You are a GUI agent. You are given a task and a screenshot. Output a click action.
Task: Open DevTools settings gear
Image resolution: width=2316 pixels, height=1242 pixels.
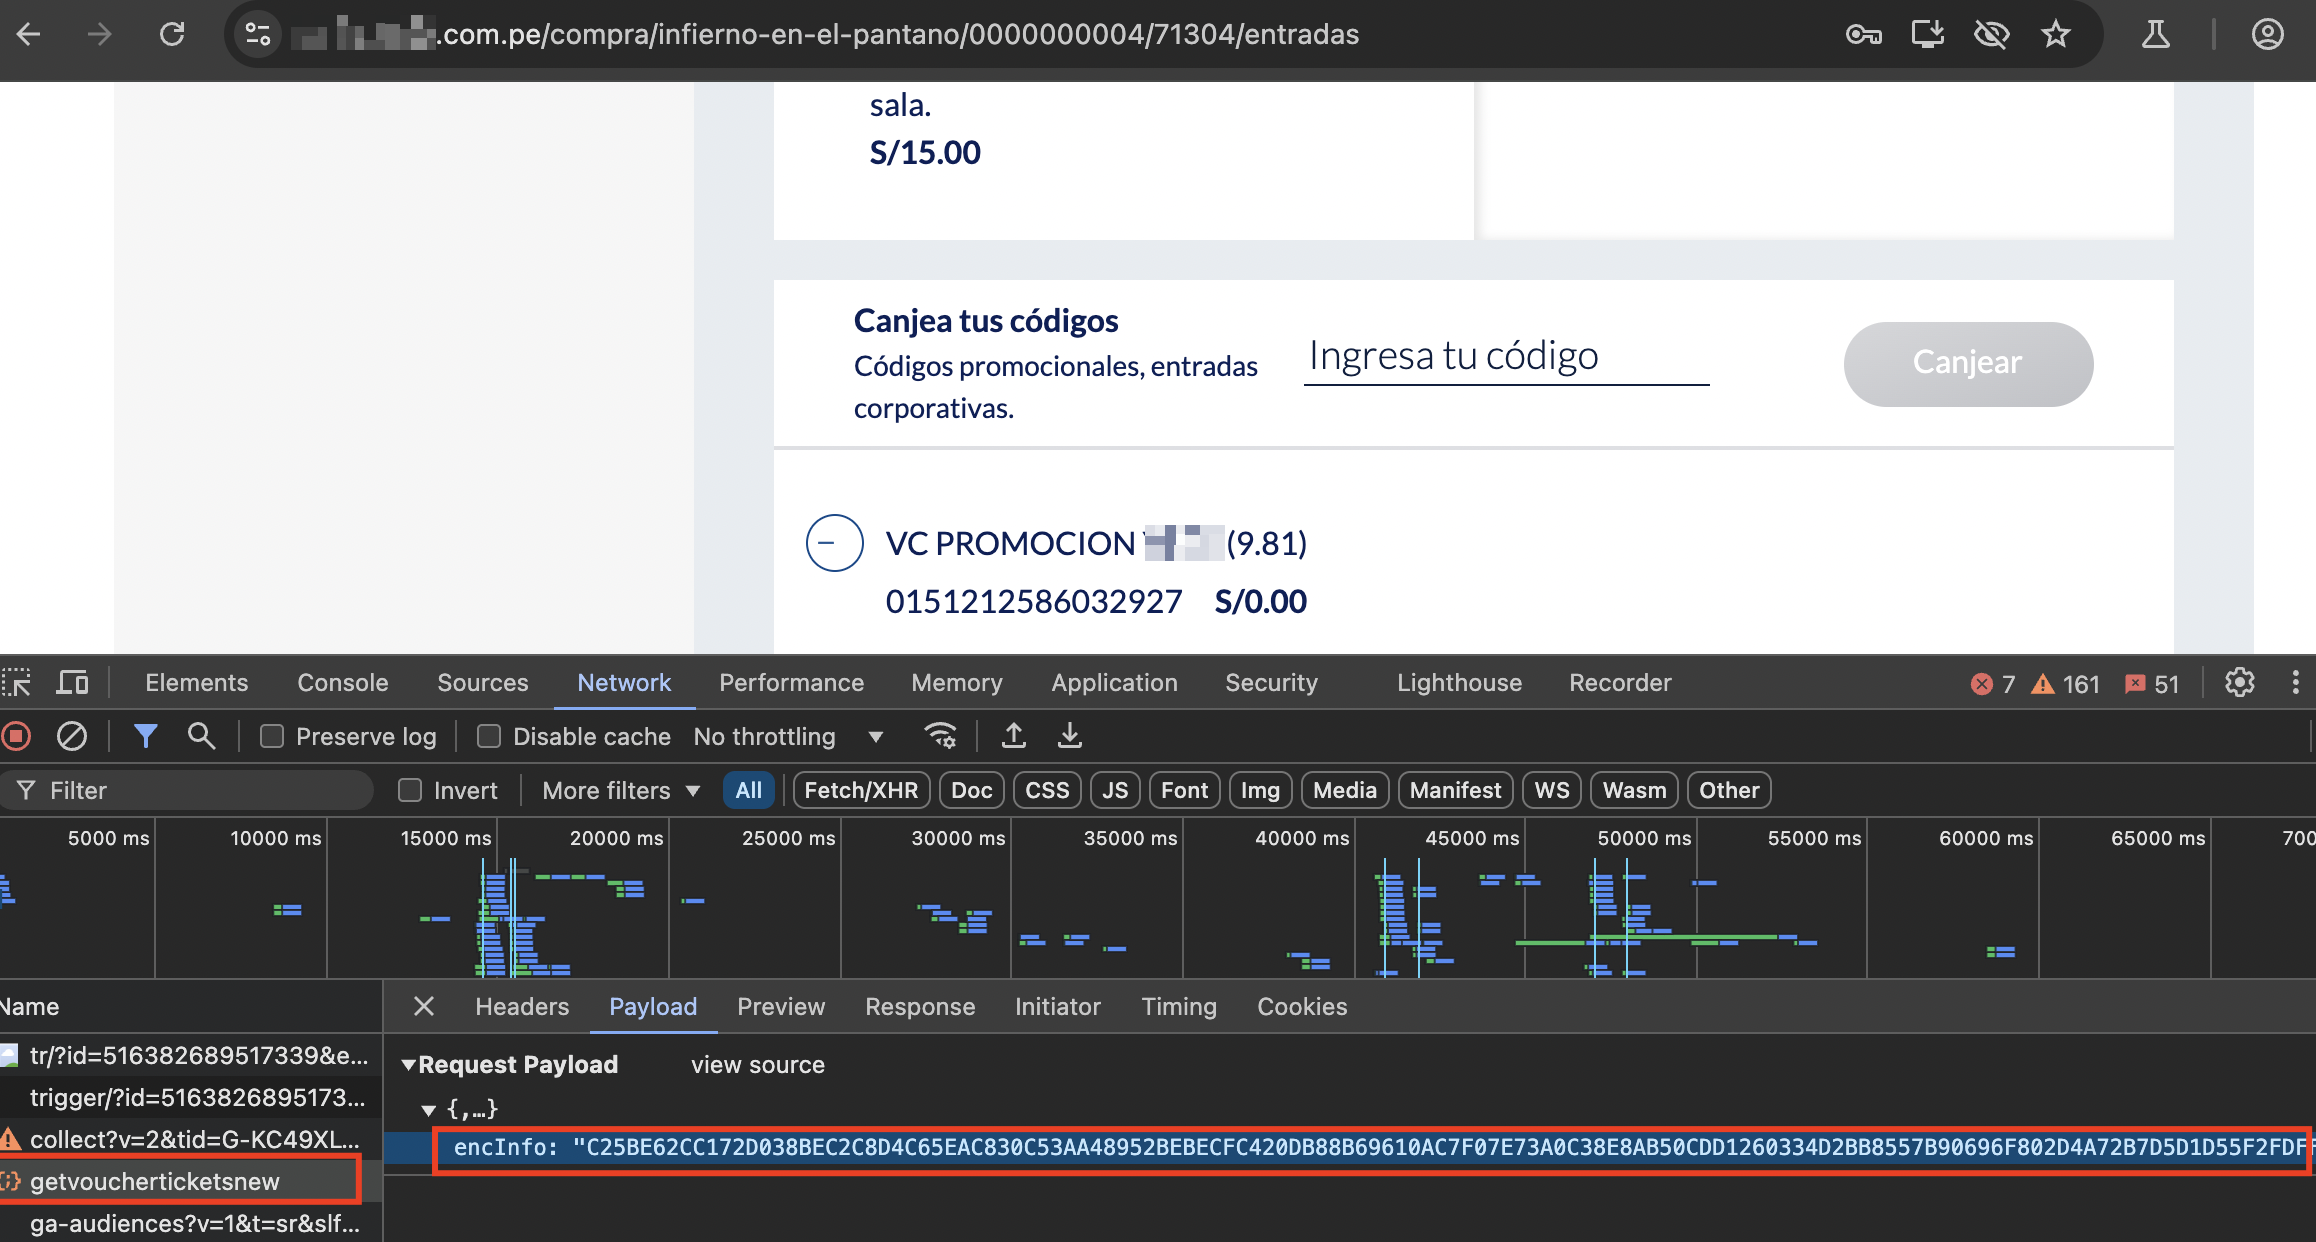(2239, 683)
